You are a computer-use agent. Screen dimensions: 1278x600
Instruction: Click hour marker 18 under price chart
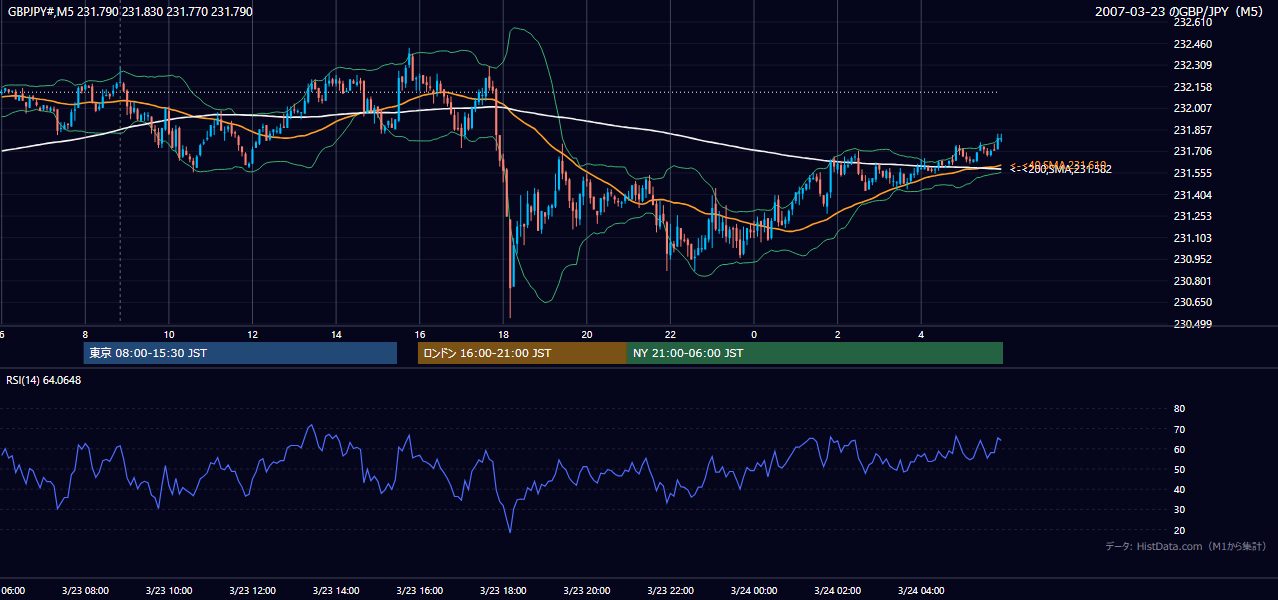point(503,335)
